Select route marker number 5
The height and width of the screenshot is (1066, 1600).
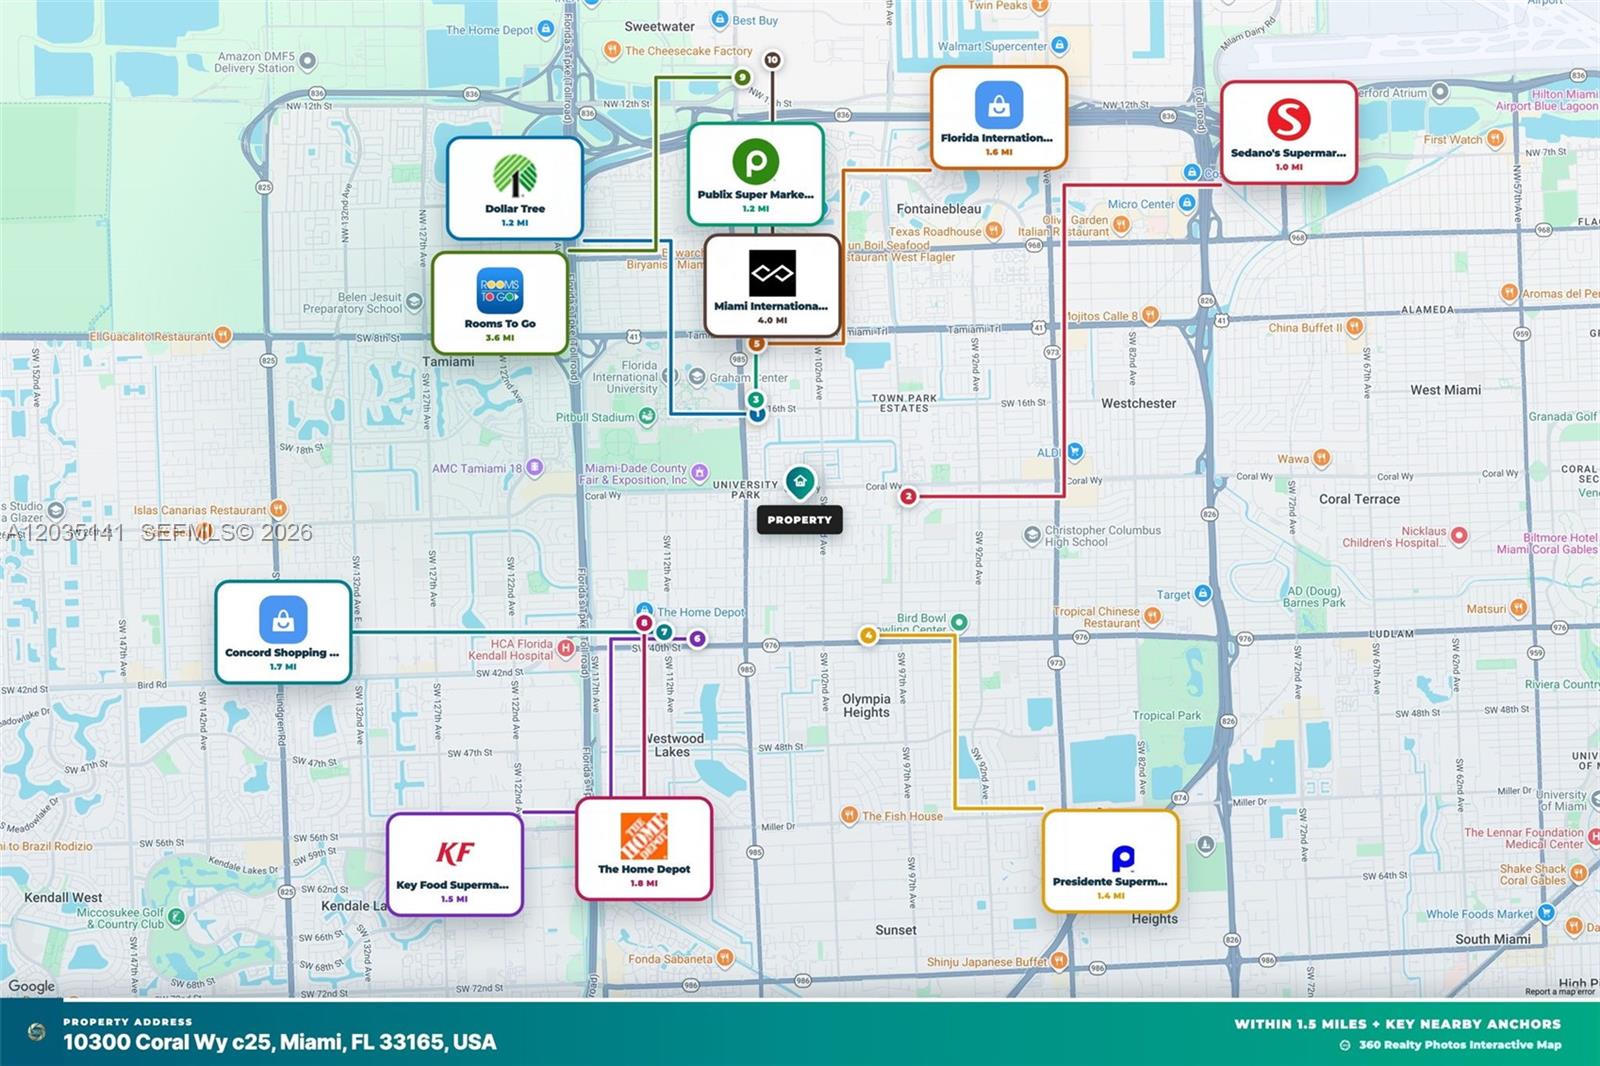(757, 343)
